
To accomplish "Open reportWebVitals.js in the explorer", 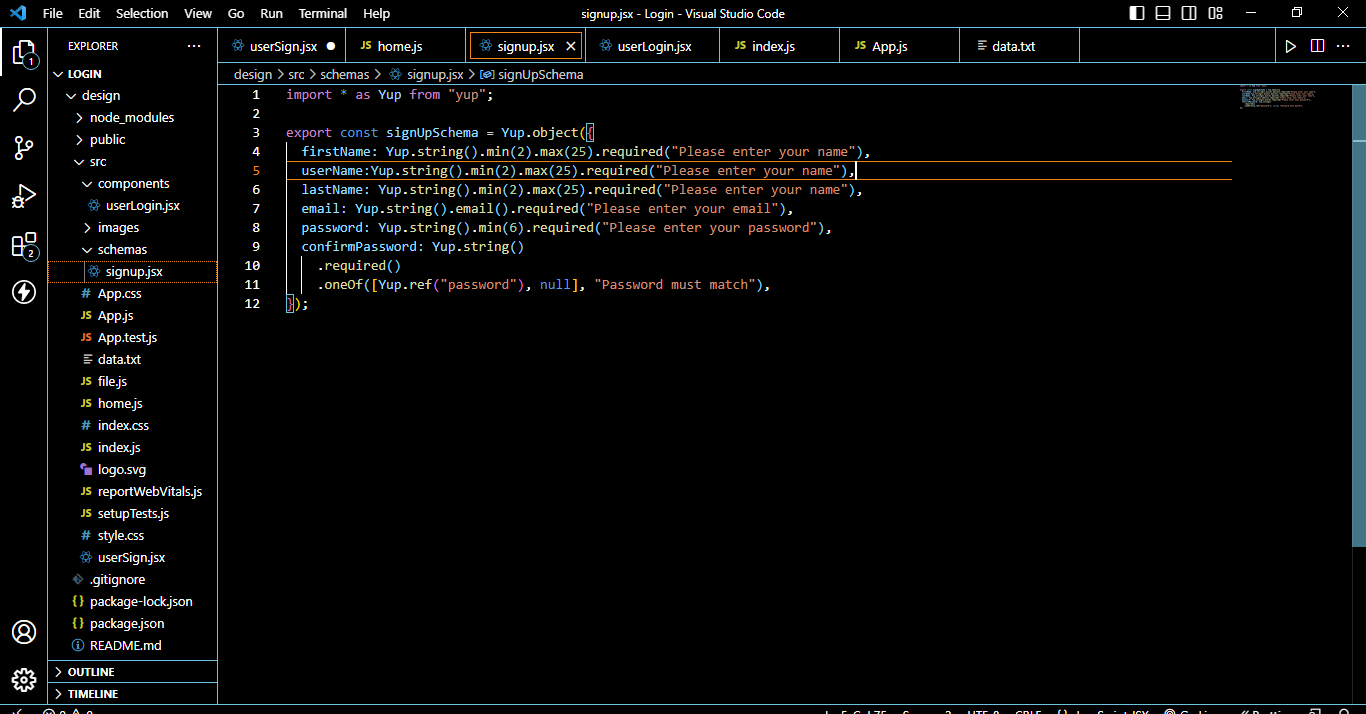I will click(132, 492).
